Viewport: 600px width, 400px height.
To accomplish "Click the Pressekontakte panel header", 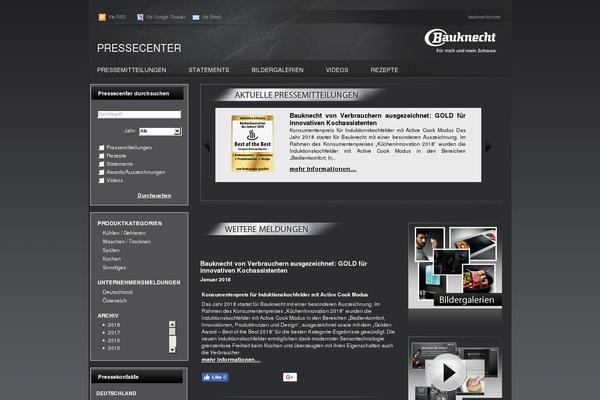I will (x=137, y=377).
